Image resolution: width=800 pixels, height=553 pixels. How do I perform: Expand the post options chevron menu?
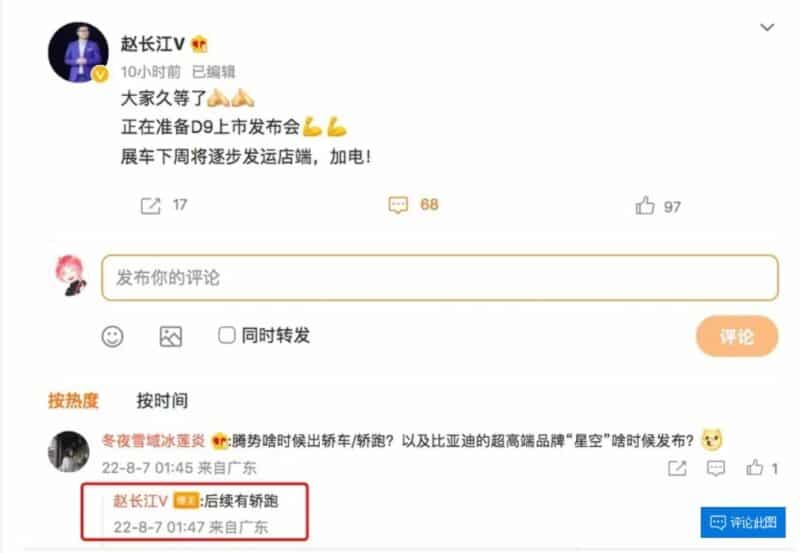pyautogui.click(x=767, y=27)
